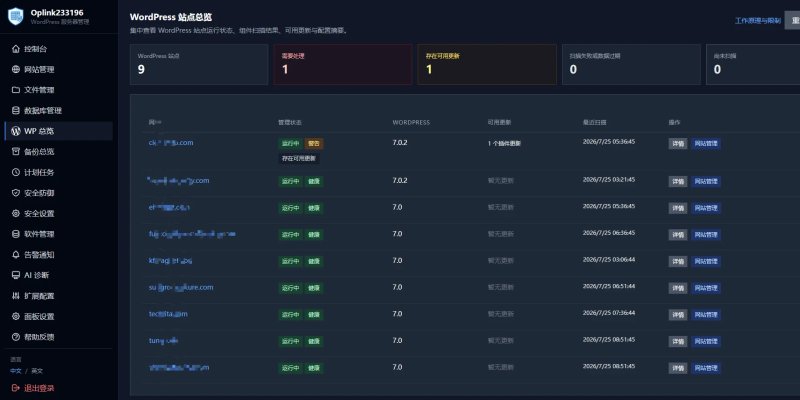Open 网站管理 for the 警告 site row
Viewport: 800px width, 400px height.
tap(706, 144)
